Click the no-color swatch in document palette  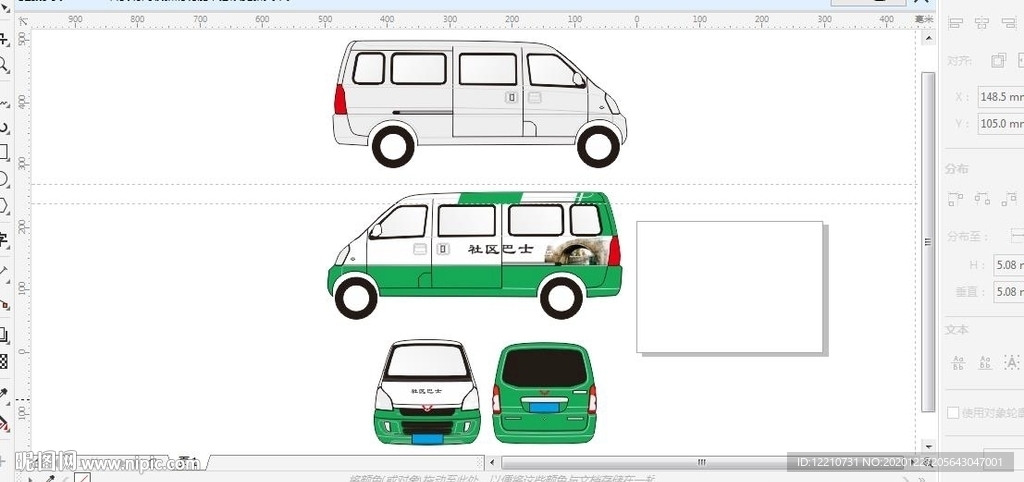click(x=82, y=479)
